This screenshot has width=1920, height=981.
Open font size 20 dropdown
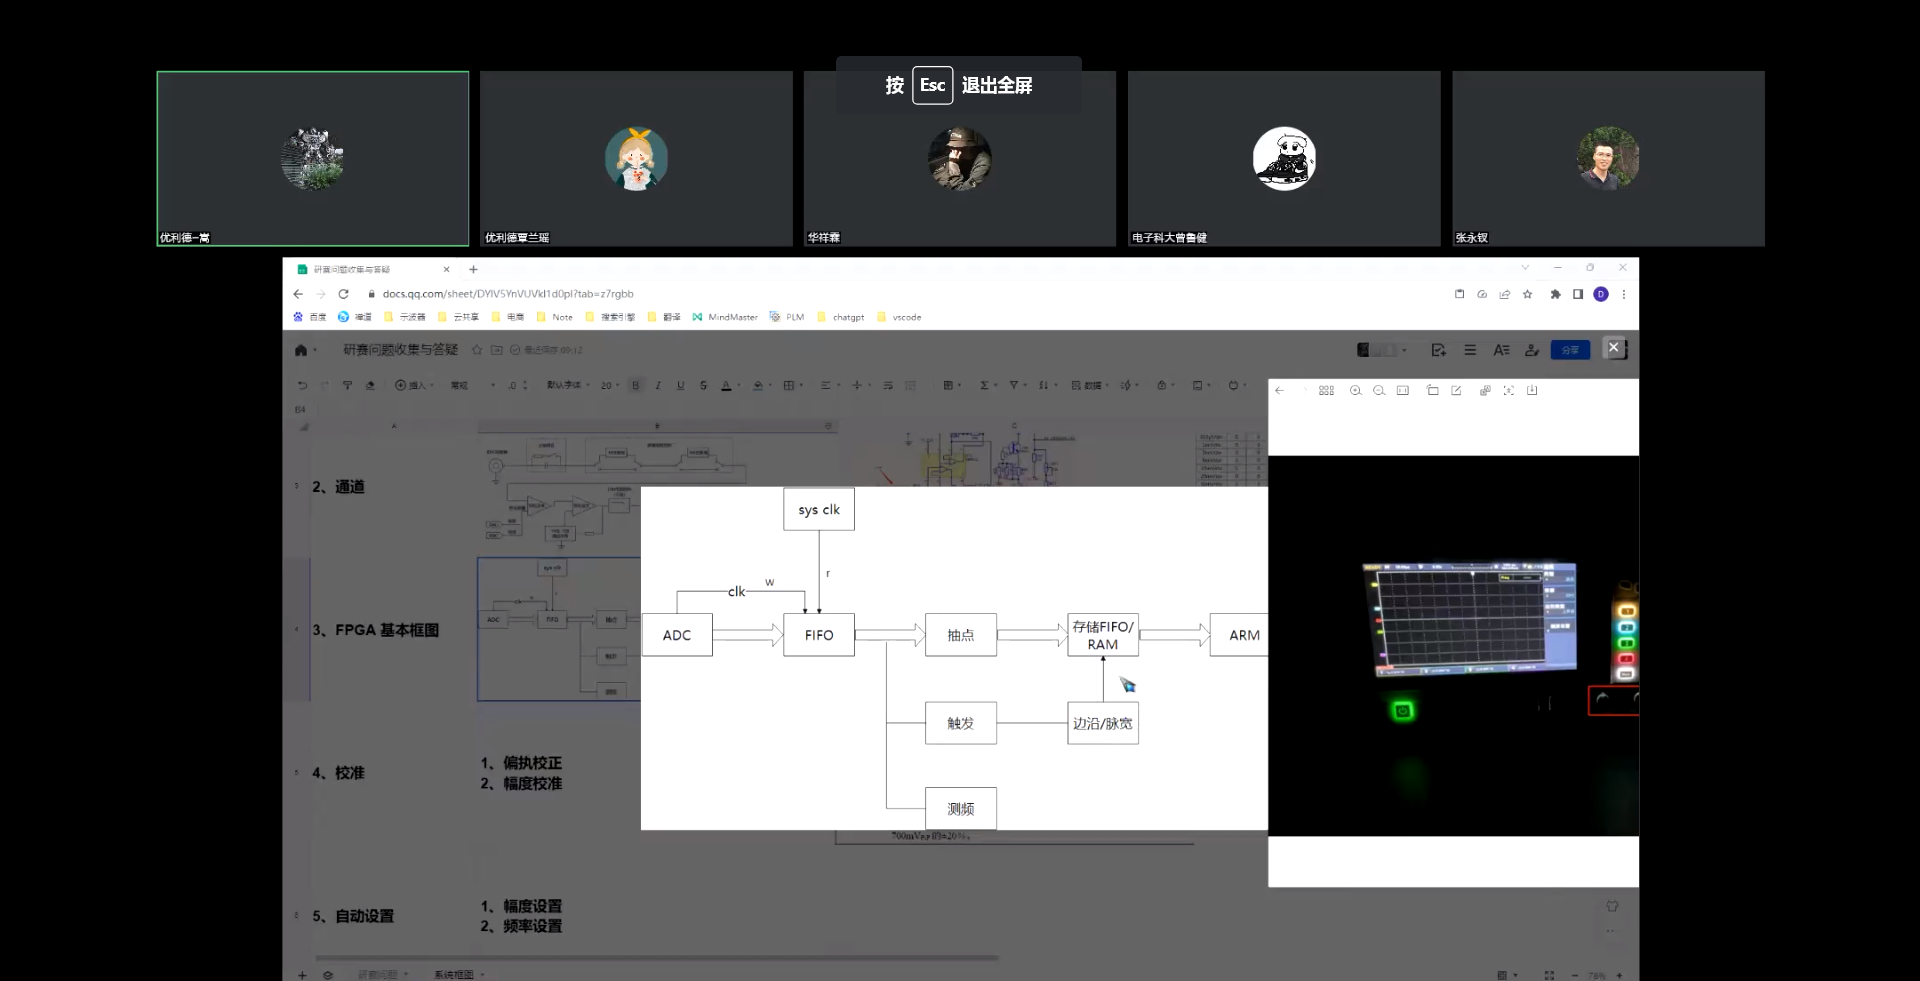(609, 385)
